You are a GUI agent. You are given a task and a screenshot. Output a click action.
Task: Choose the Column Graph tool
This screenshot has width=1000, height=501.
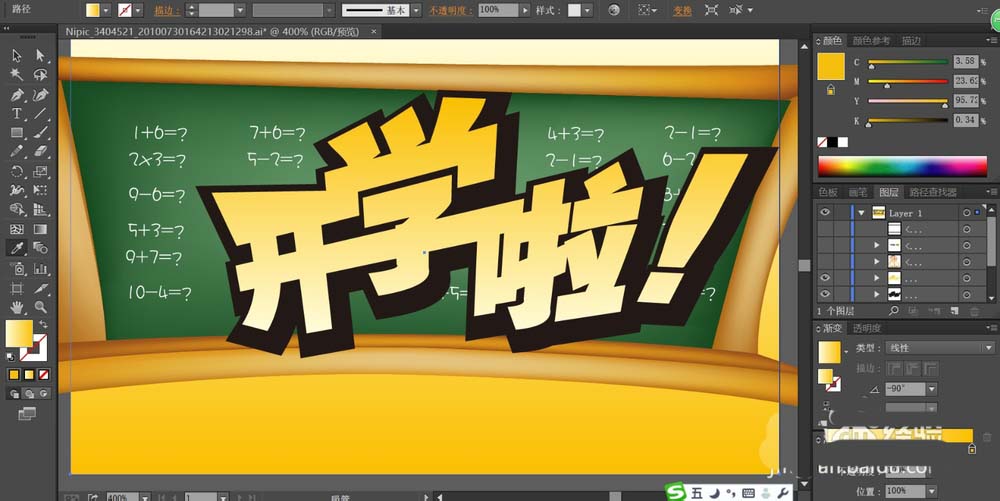pos(40,268)
